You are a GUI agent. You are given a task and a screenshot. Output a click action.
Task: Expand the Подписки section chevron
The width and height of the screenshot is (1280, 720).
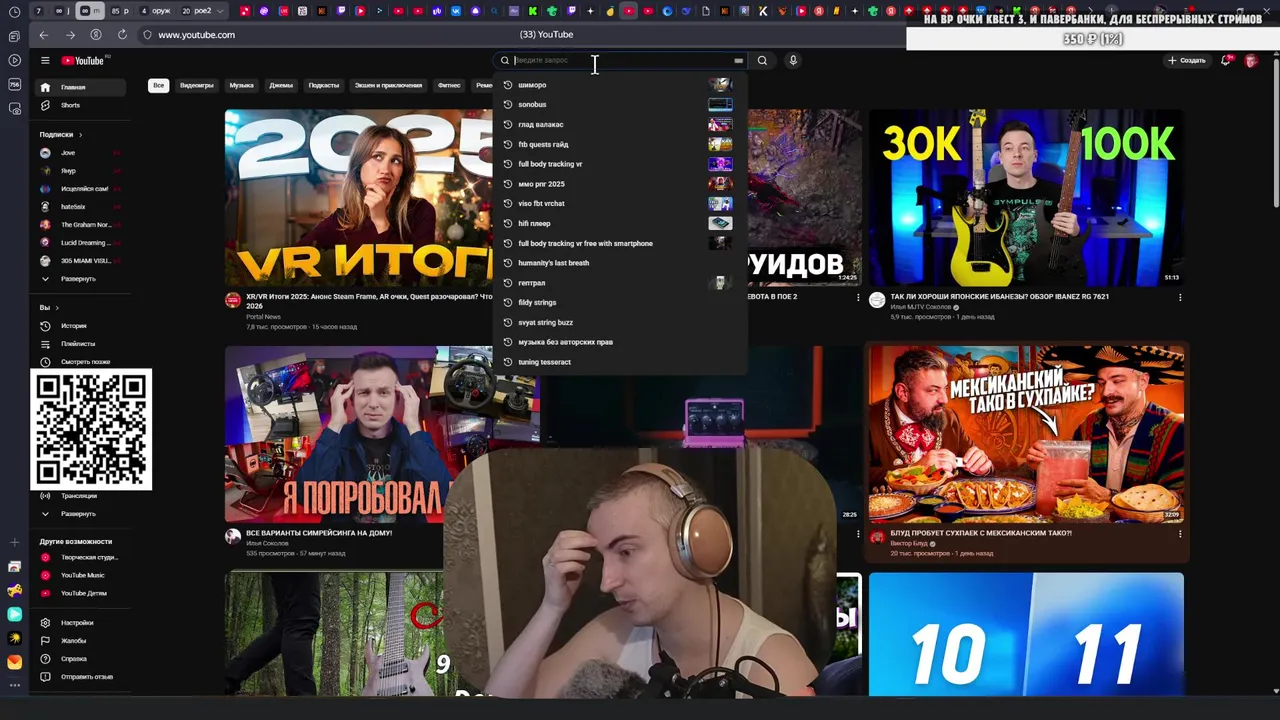pyautogui.click(x=80, y=135)
